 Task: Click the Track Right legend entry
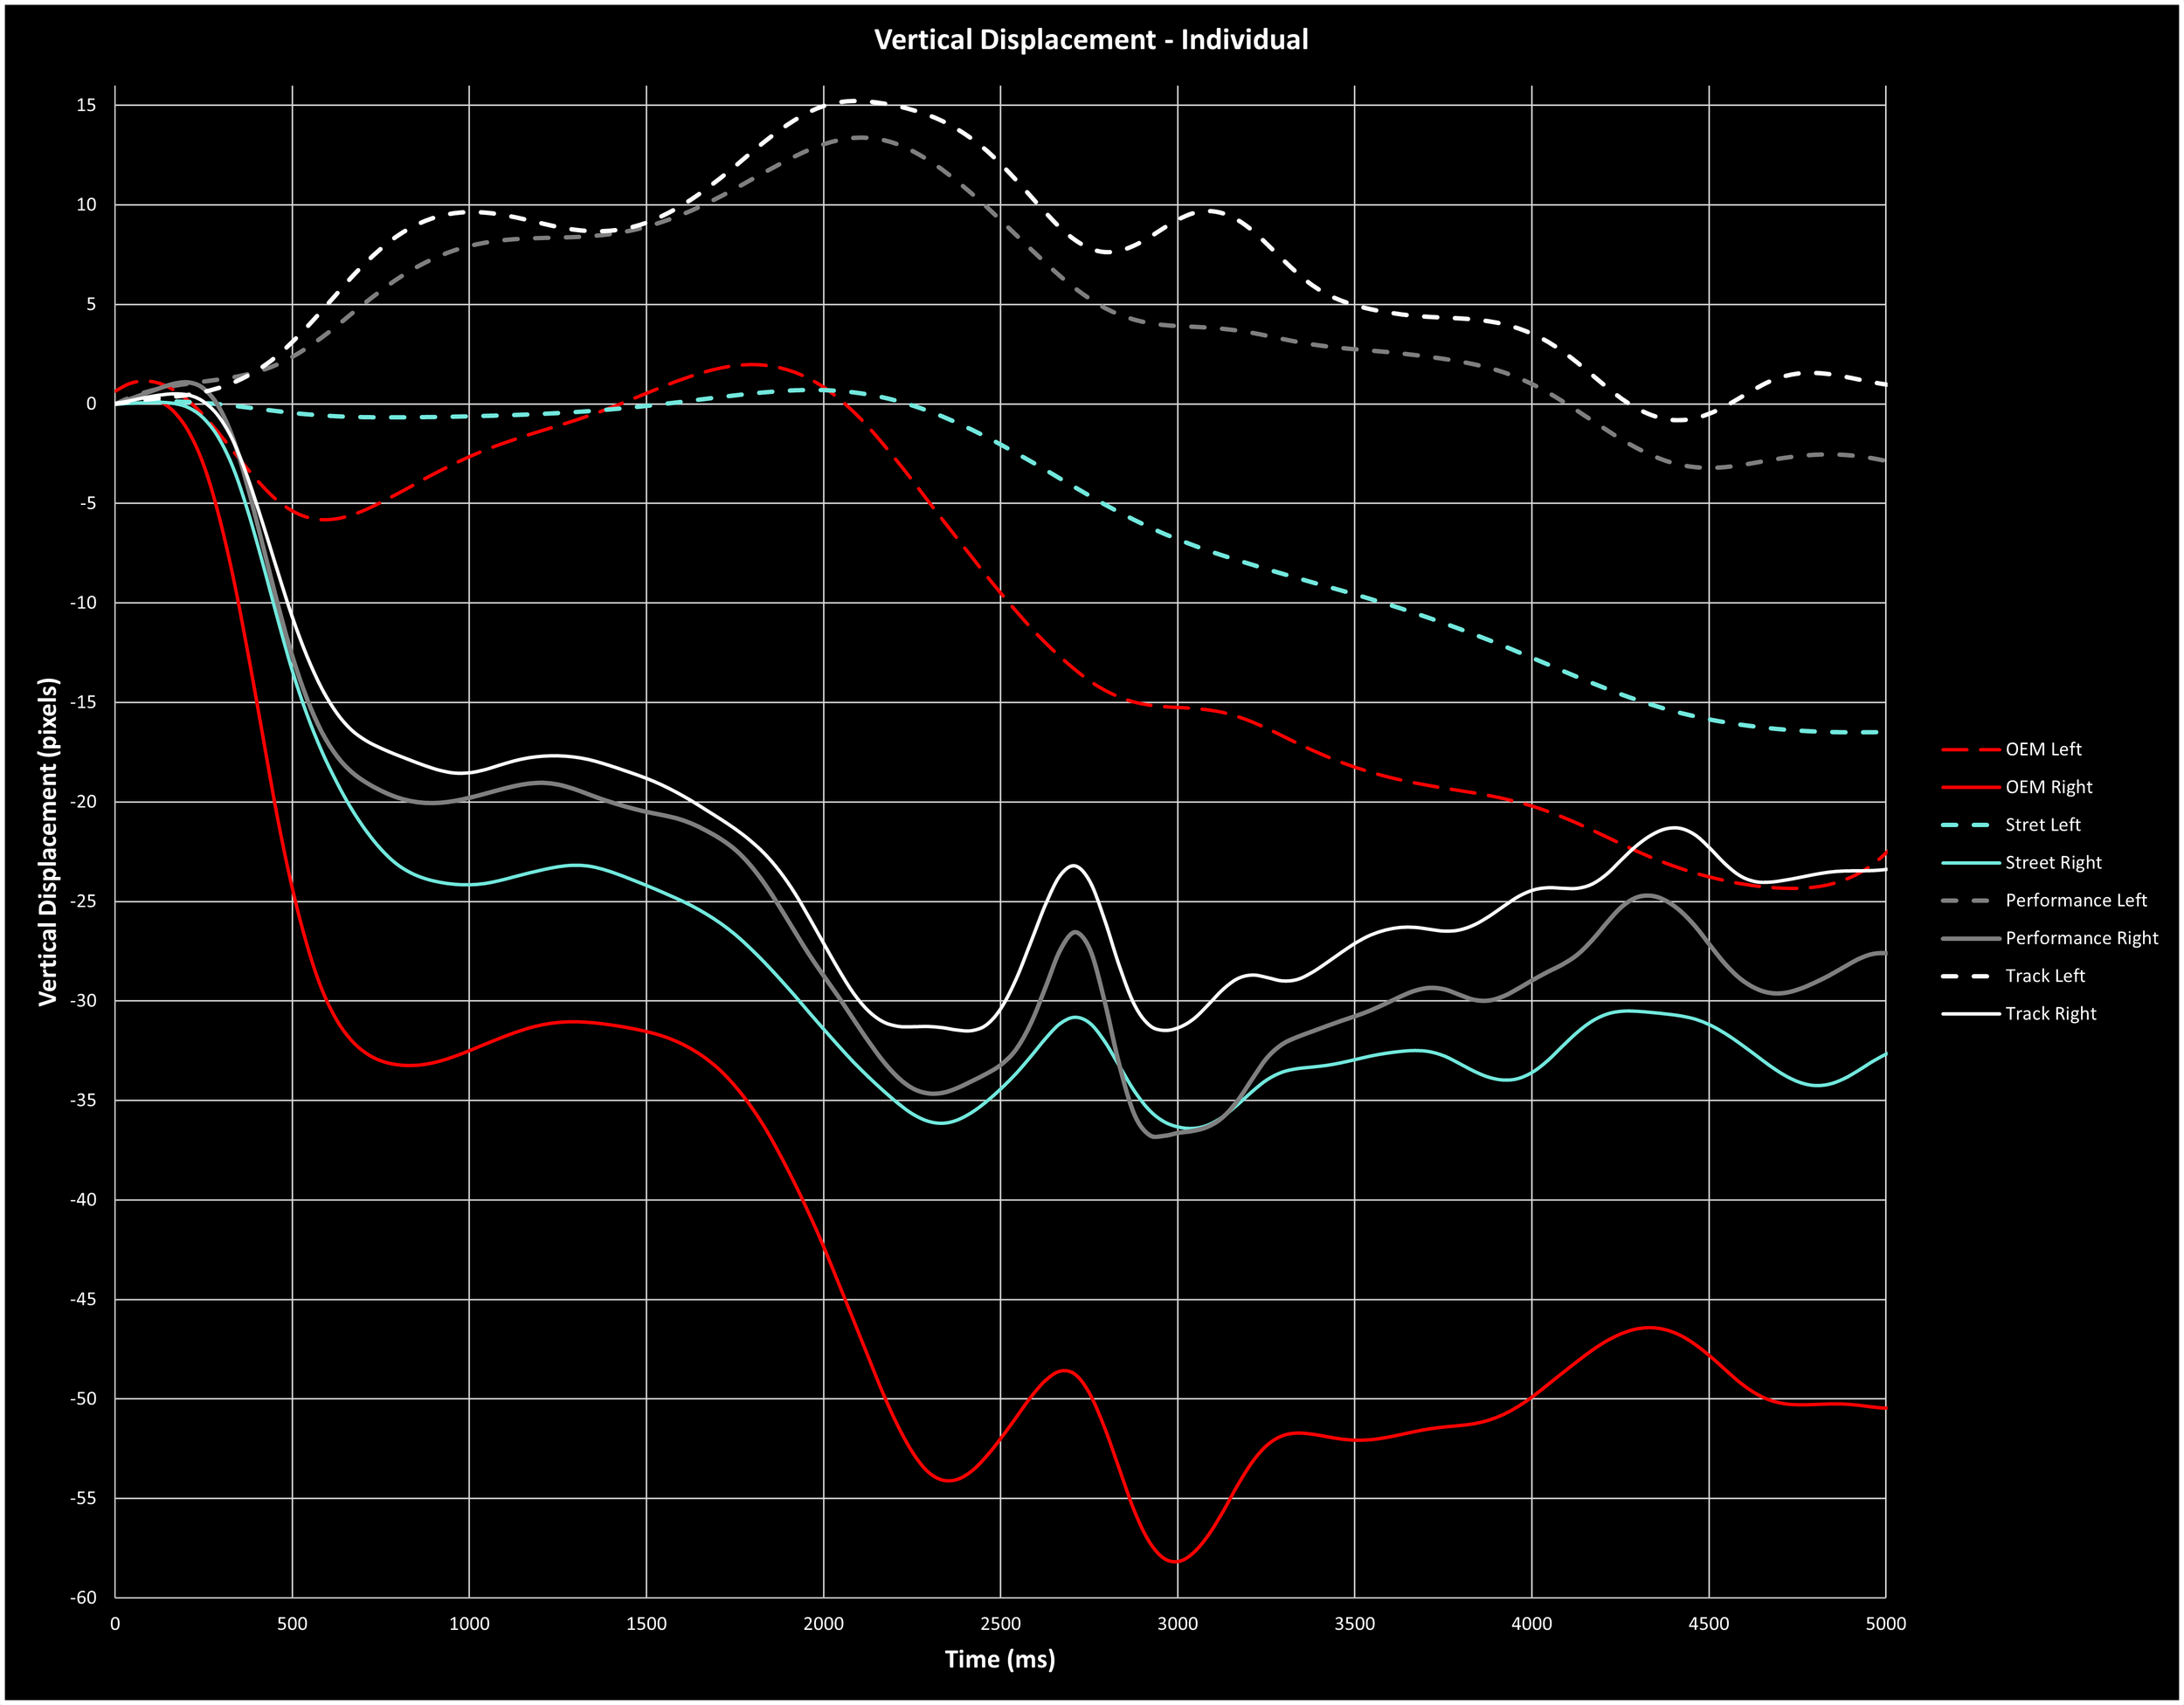click(x=2050, y=1014)
